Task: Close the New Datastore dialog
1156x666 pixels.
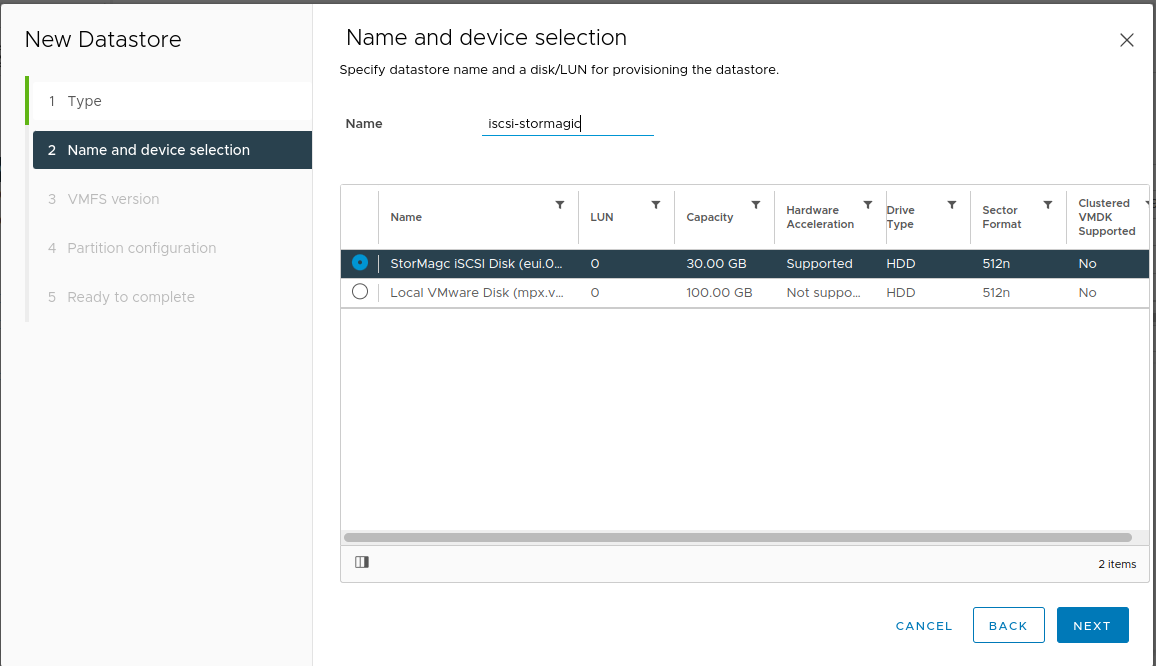Action: [x=1127, y=41]
